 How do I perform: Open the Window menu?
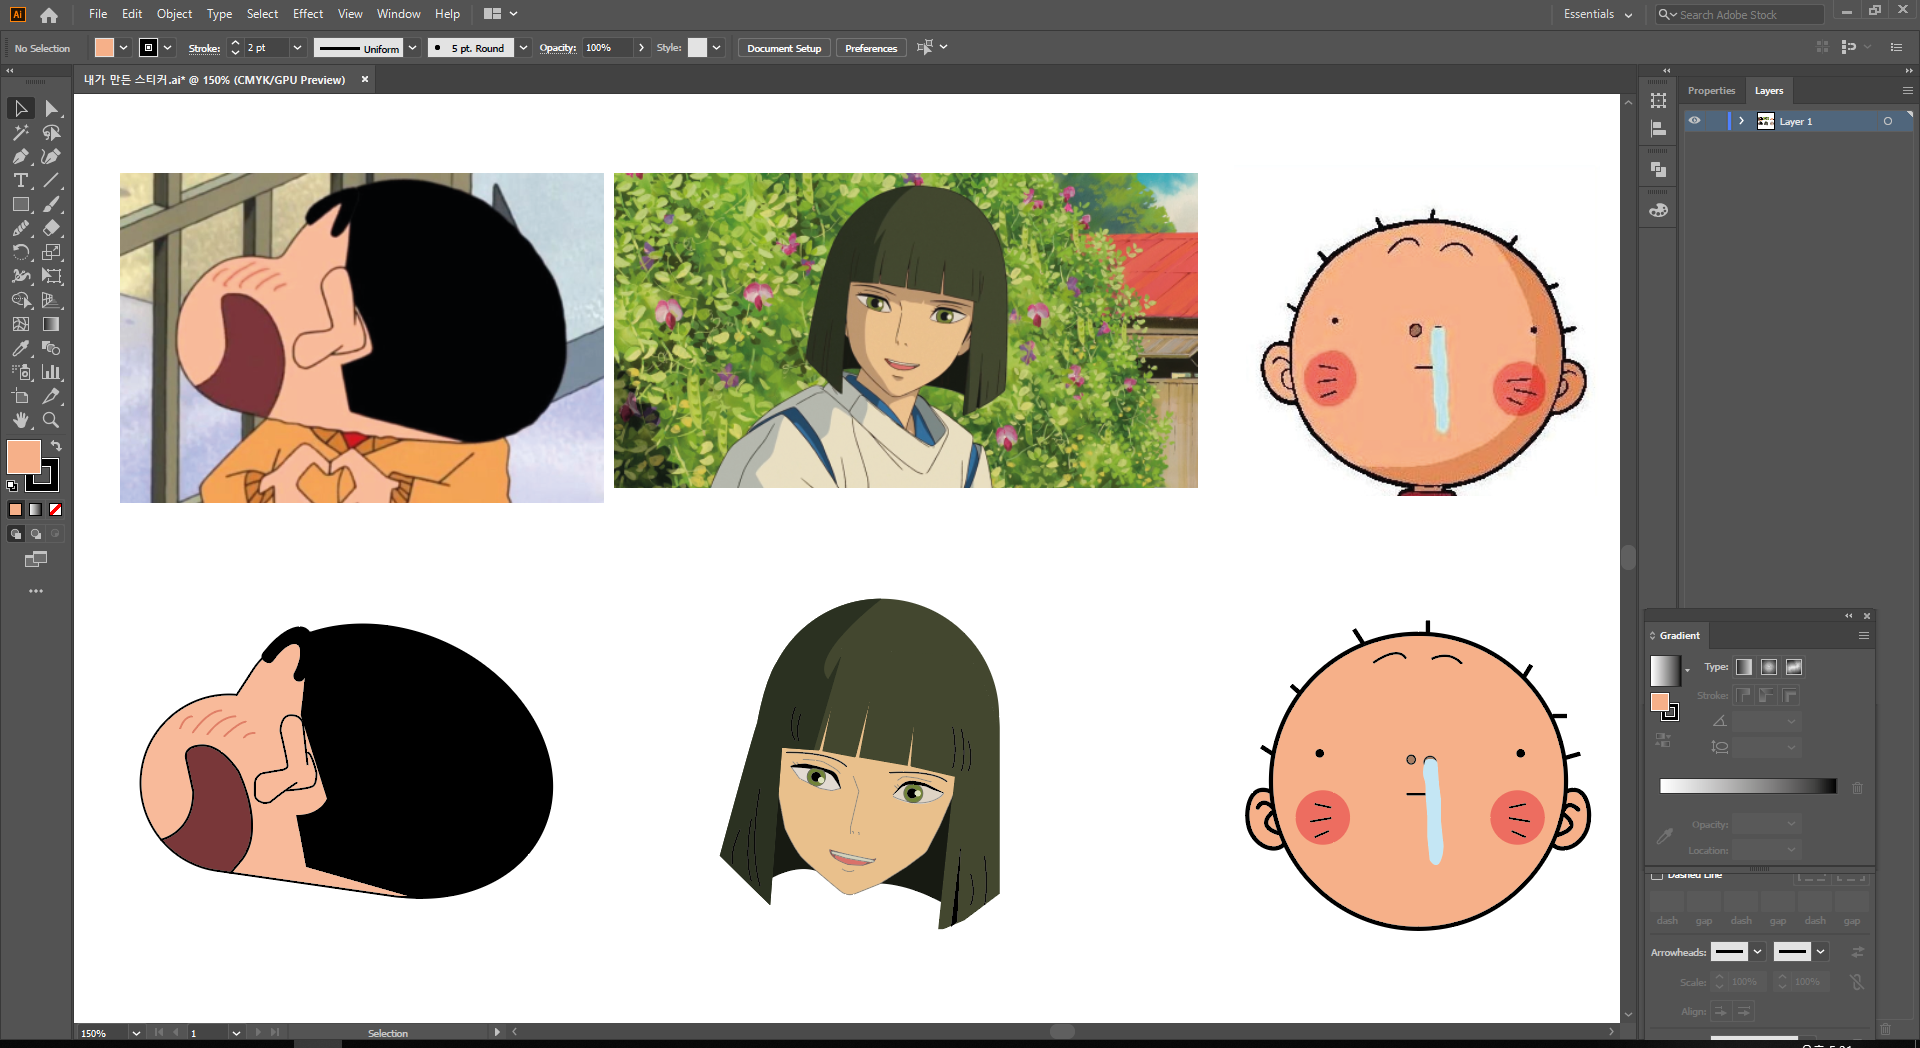[398, 14]
